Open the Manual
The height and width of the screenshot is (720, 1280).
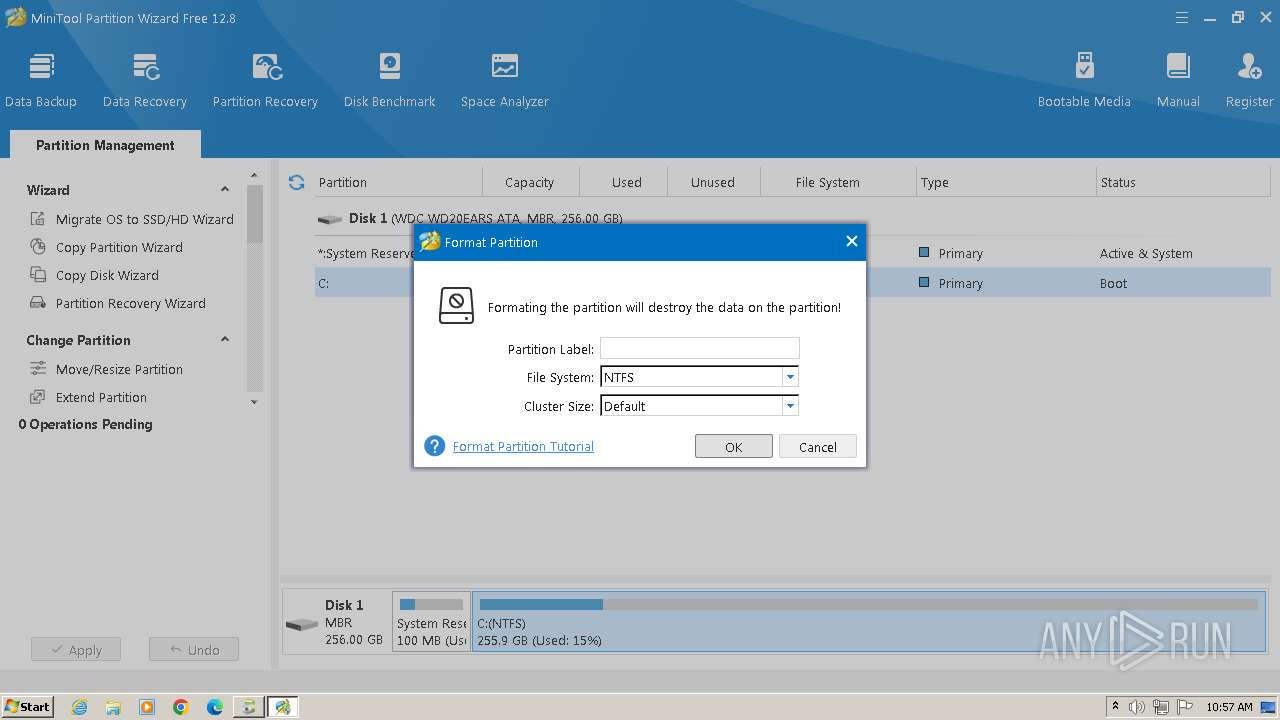pyautogui.click(x=1178, y=80)
